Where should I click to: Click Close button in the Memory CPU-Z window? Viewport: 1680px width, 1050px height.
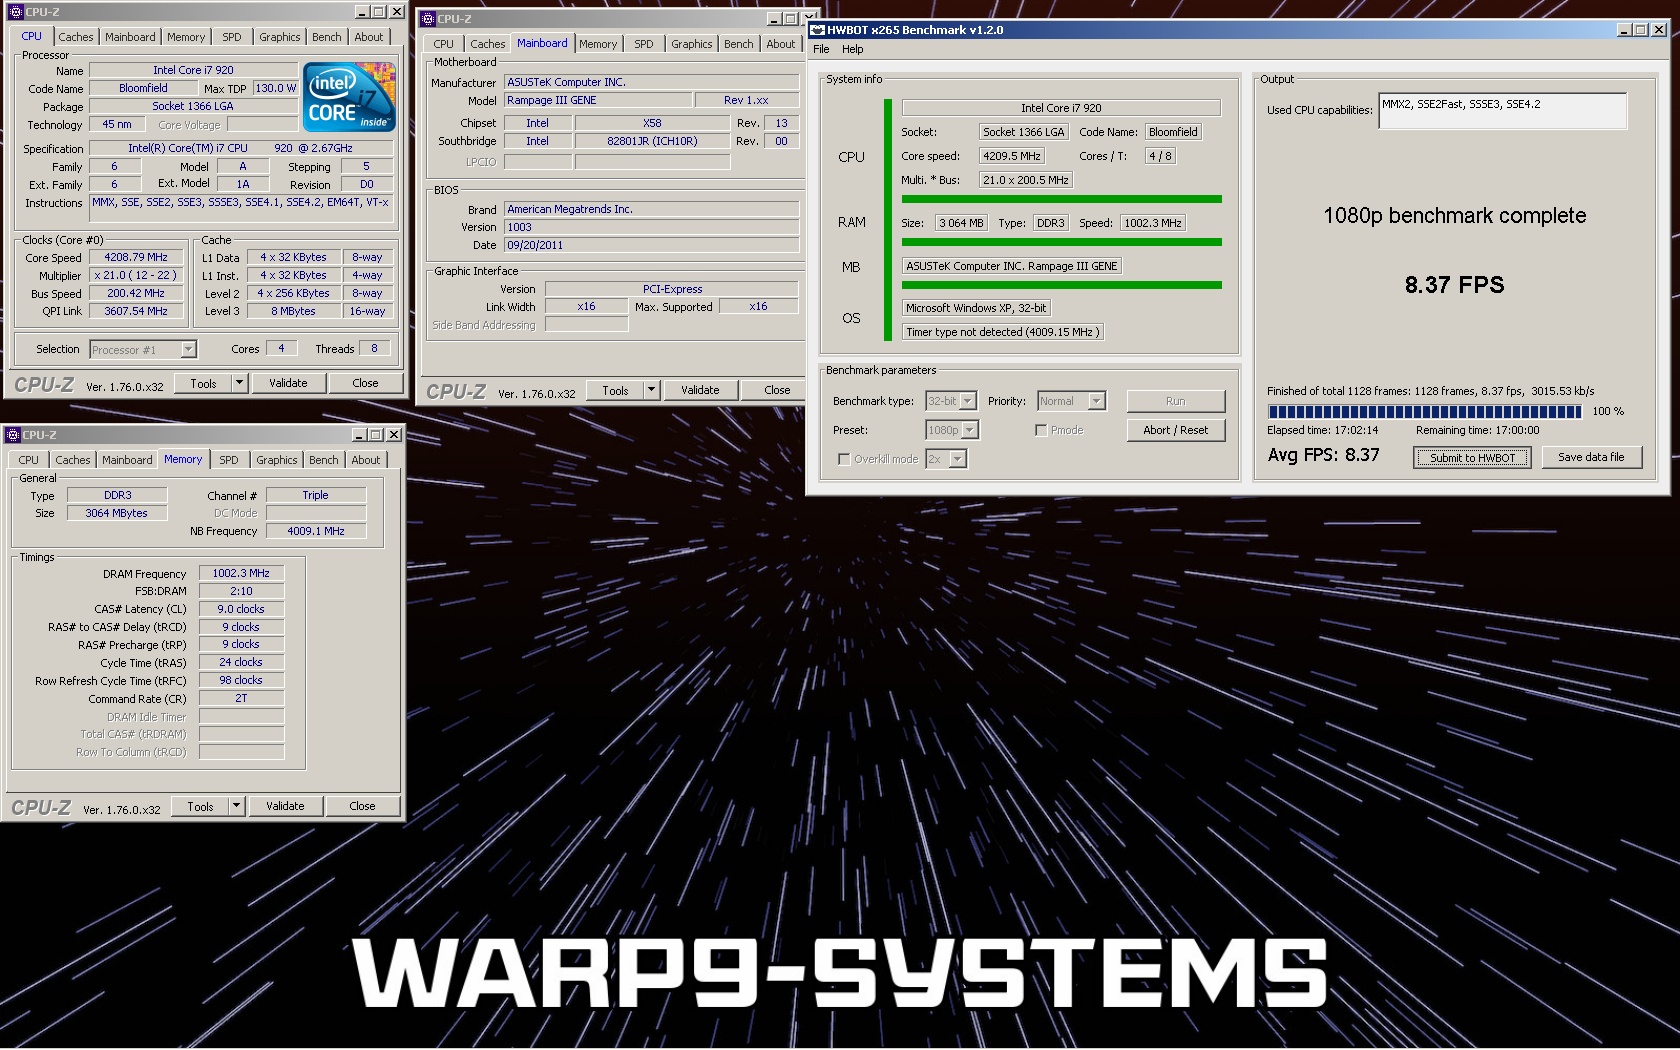362,806
